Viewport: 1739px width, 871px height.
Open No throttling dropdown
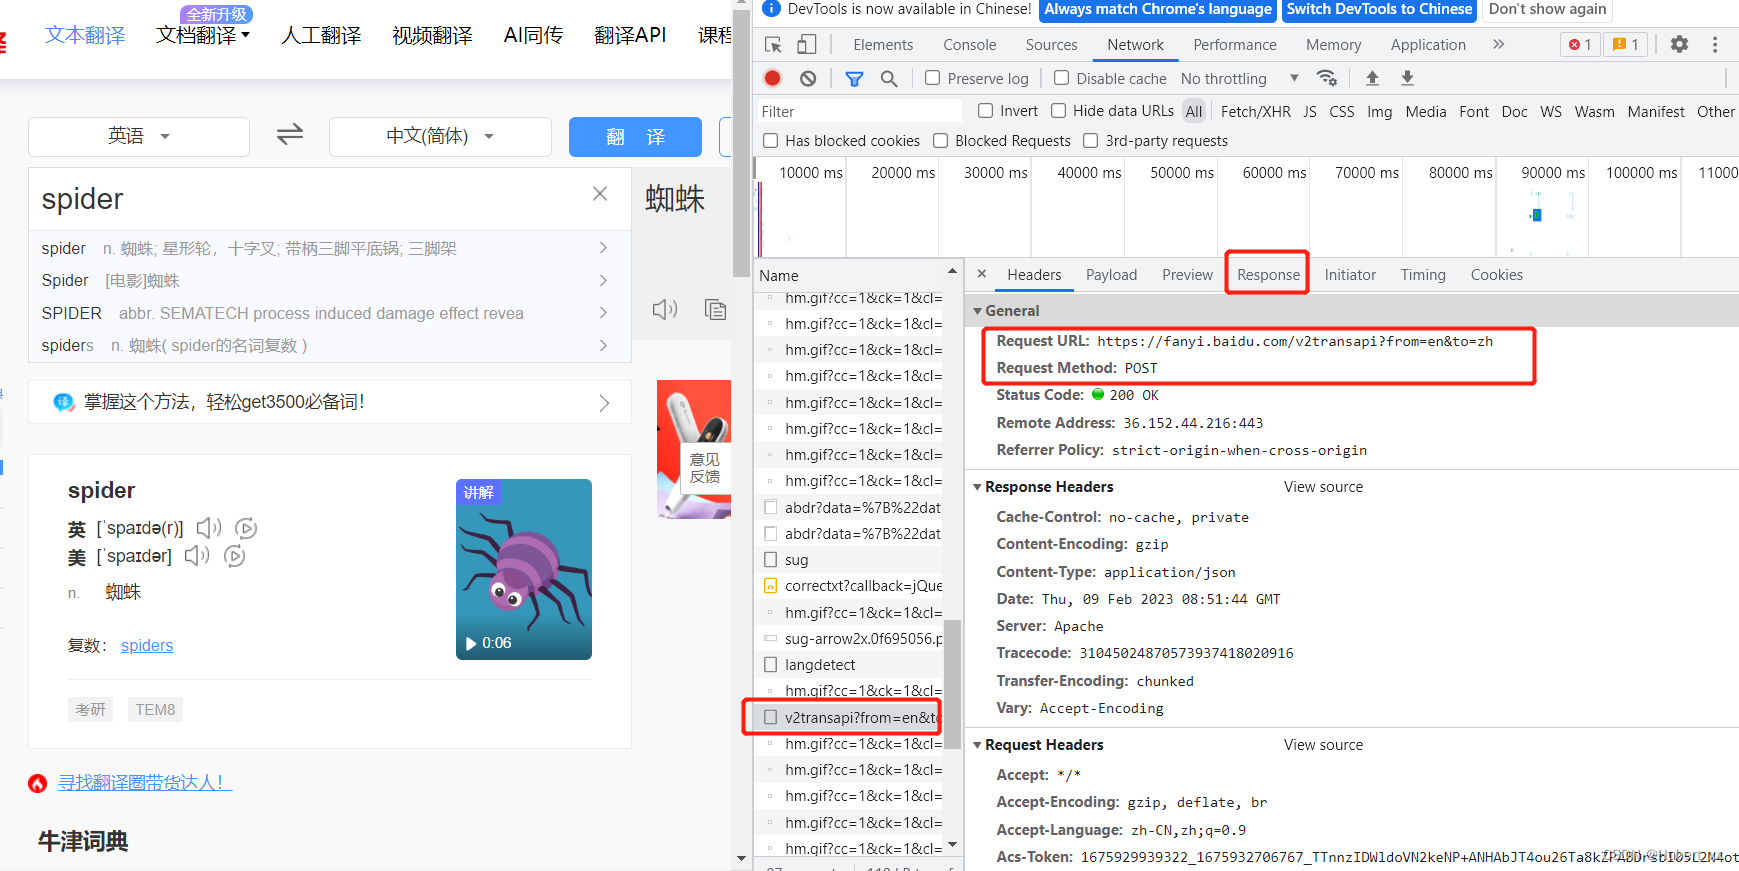[x=1239, y=78]
